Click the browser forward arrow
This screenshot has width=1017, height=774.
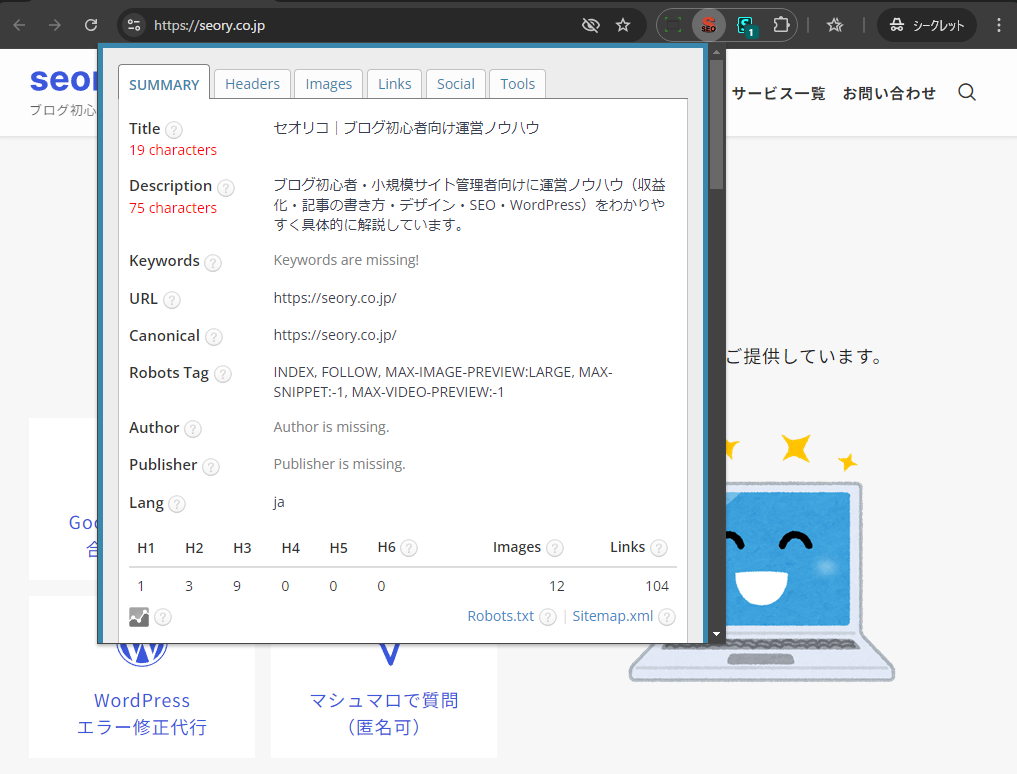(x=55, y=25)
